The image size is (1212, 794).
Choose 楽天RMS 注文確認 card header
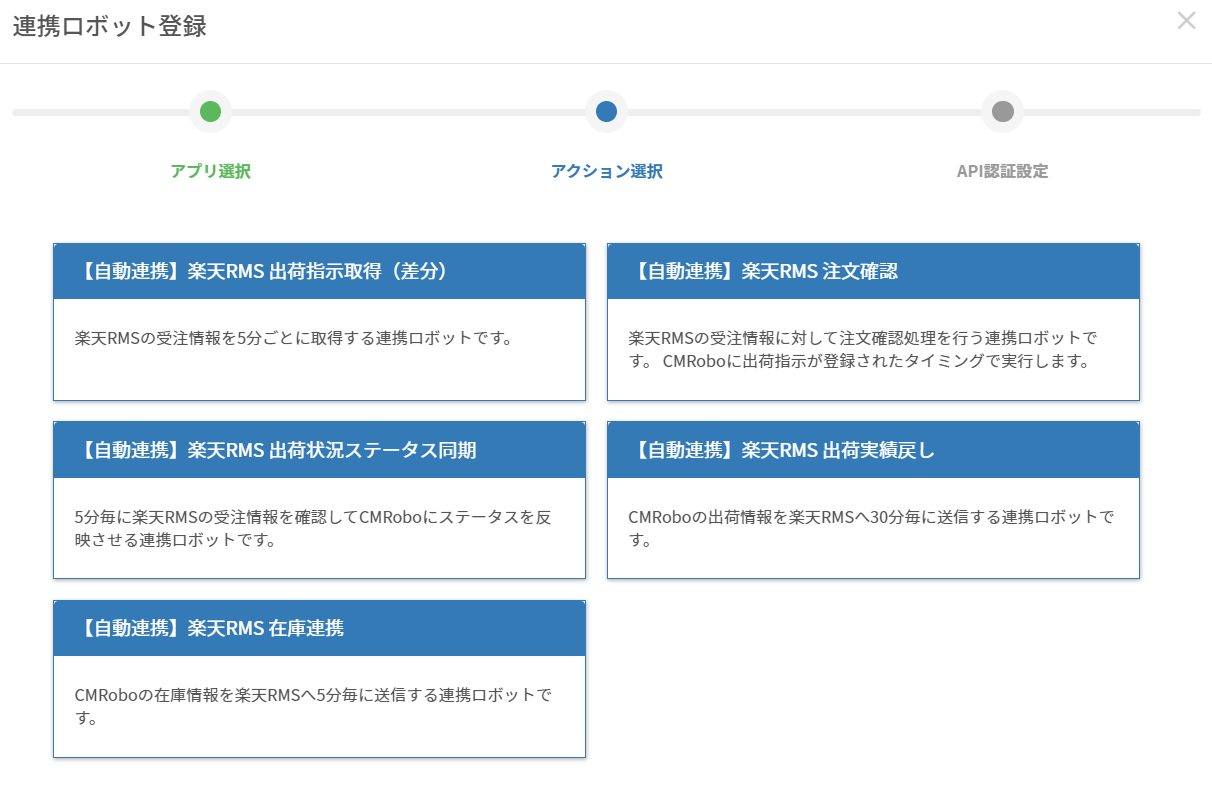tap(873, 272)
